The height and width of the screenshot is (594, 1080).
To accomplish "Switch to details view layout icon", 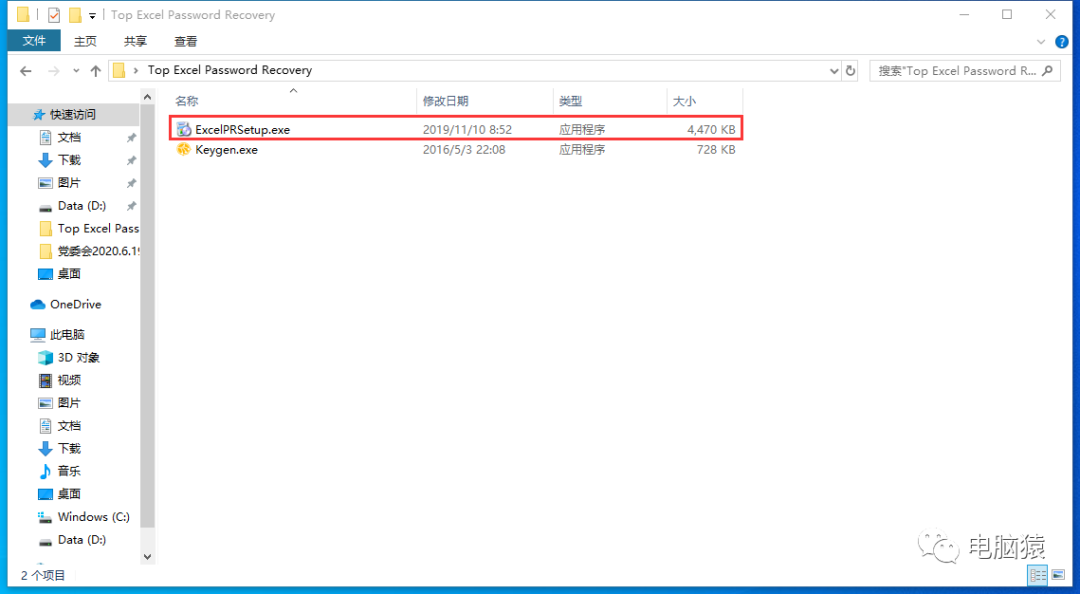I will [x=1037, y=575].
